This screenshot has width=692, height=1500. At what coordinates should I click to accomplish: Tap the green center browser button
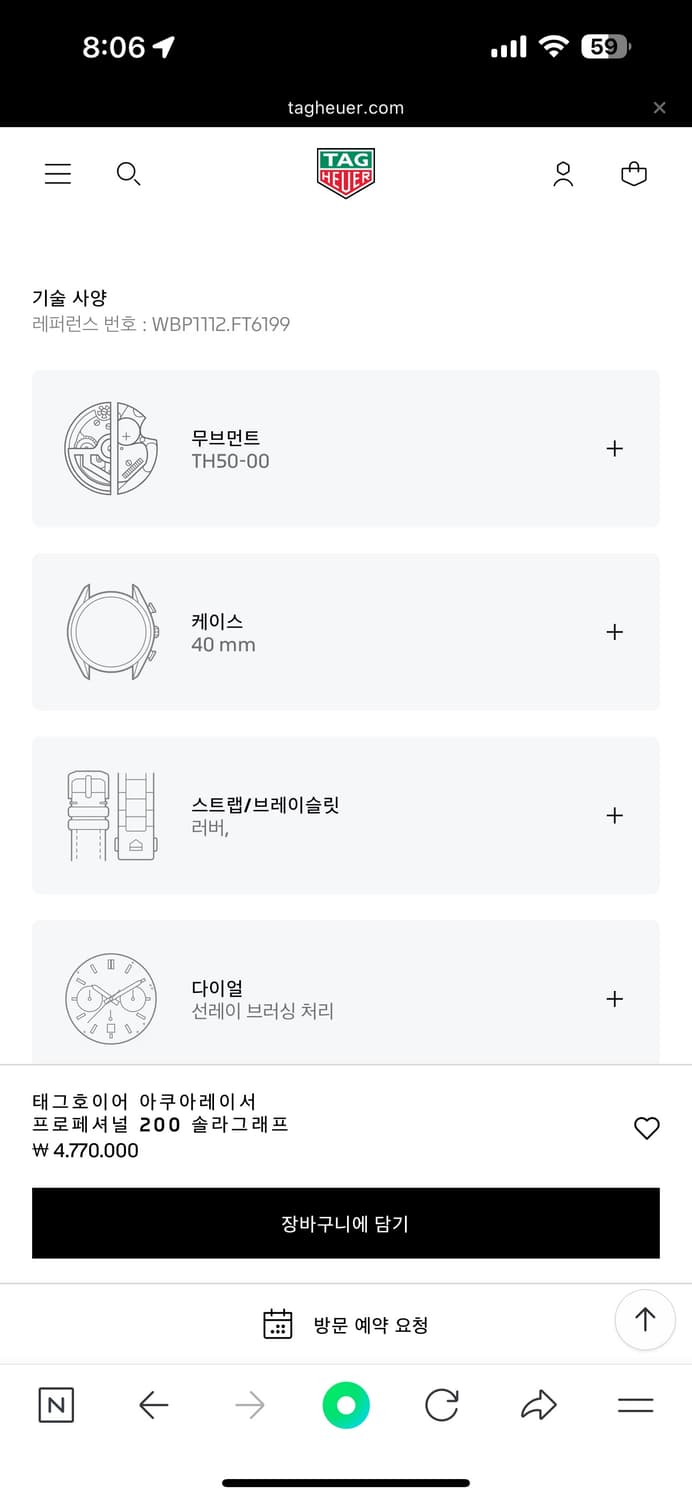pos(346,1406)
